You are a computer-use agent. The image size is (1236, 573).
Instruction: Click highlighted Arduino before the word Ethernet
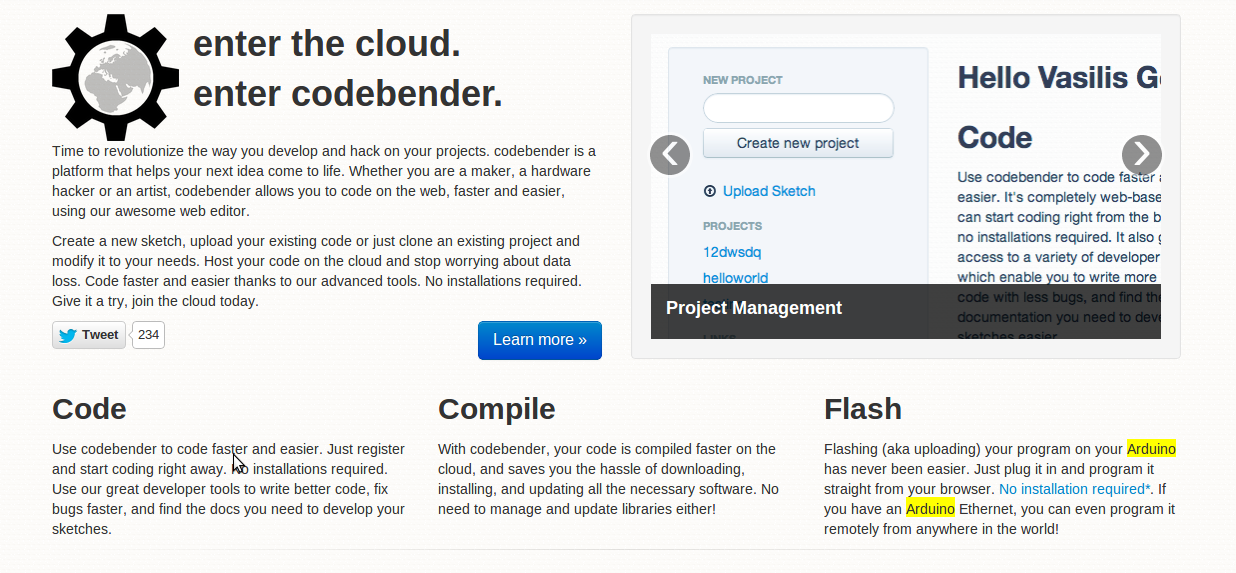[x=930, y=509]
